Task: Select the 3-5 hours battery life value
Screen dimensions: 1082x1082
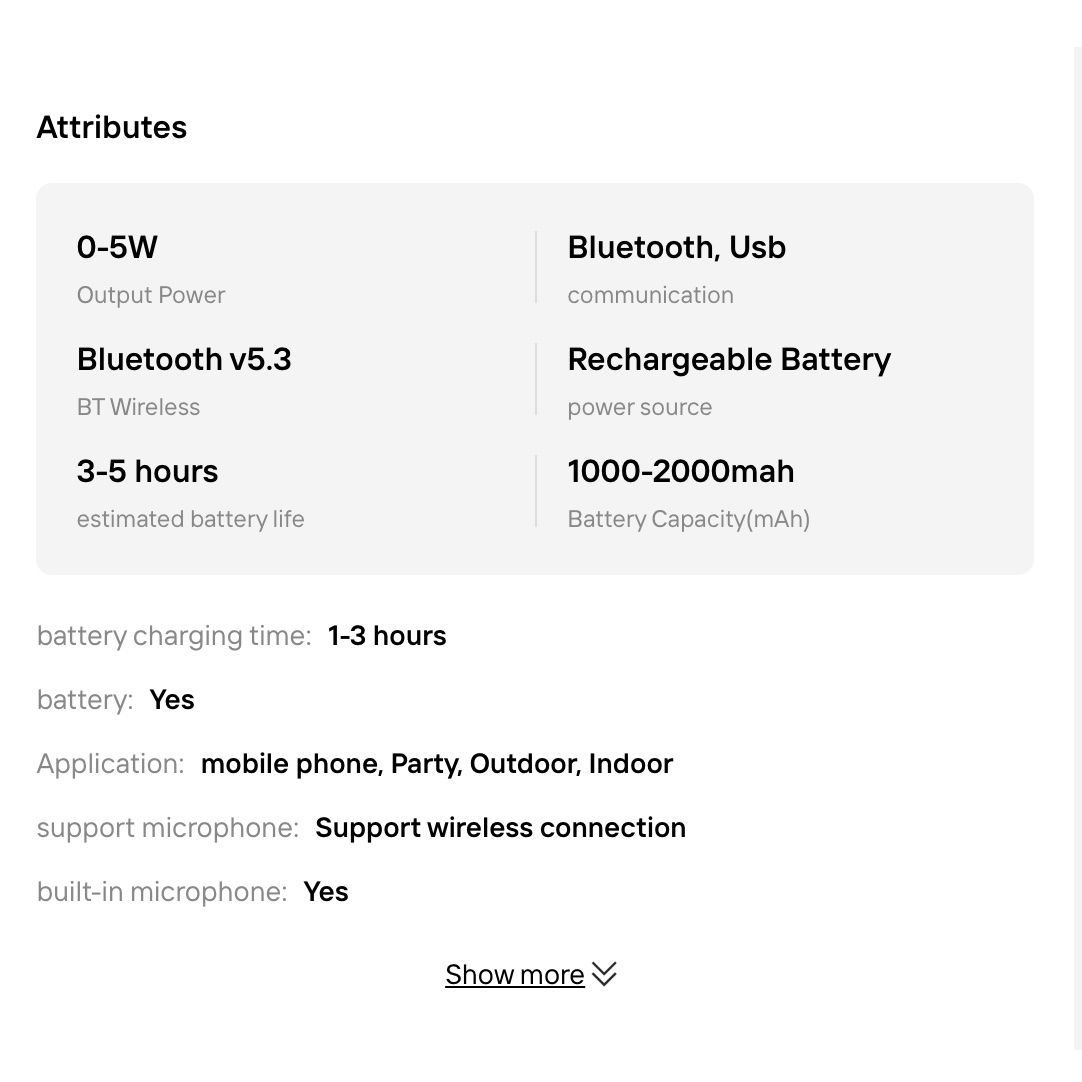Action: pos(147,471)
